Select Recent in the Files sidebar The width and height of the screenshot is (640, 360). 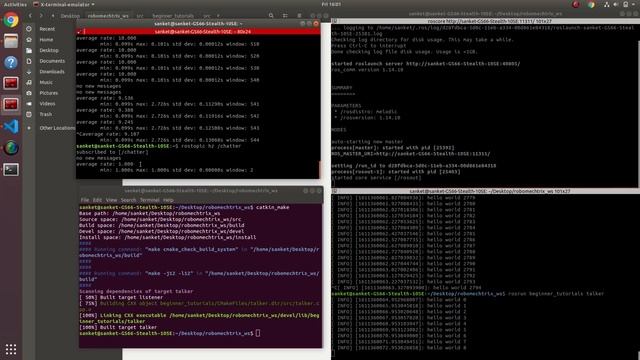click(47, 29)
